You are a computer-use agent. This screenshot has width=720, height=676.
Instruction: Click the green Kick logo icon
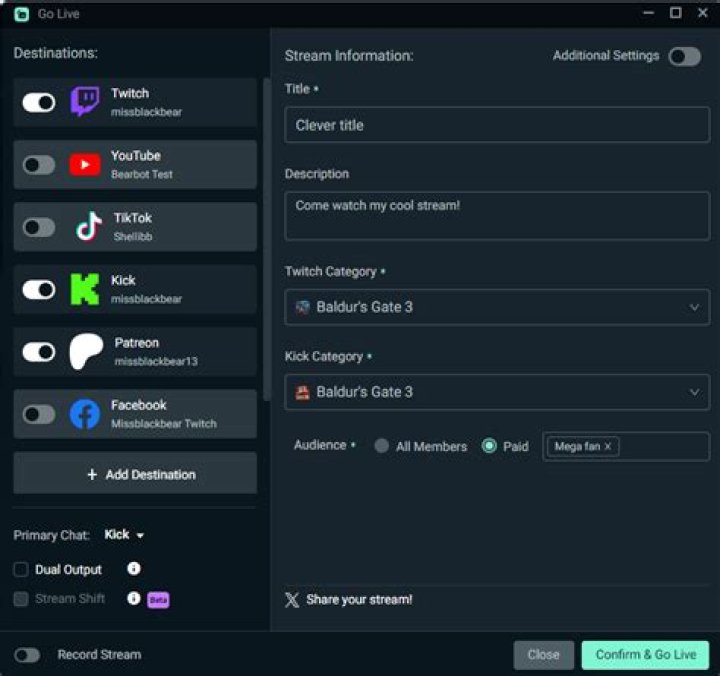pyautogui.click(x=84, y=289)
